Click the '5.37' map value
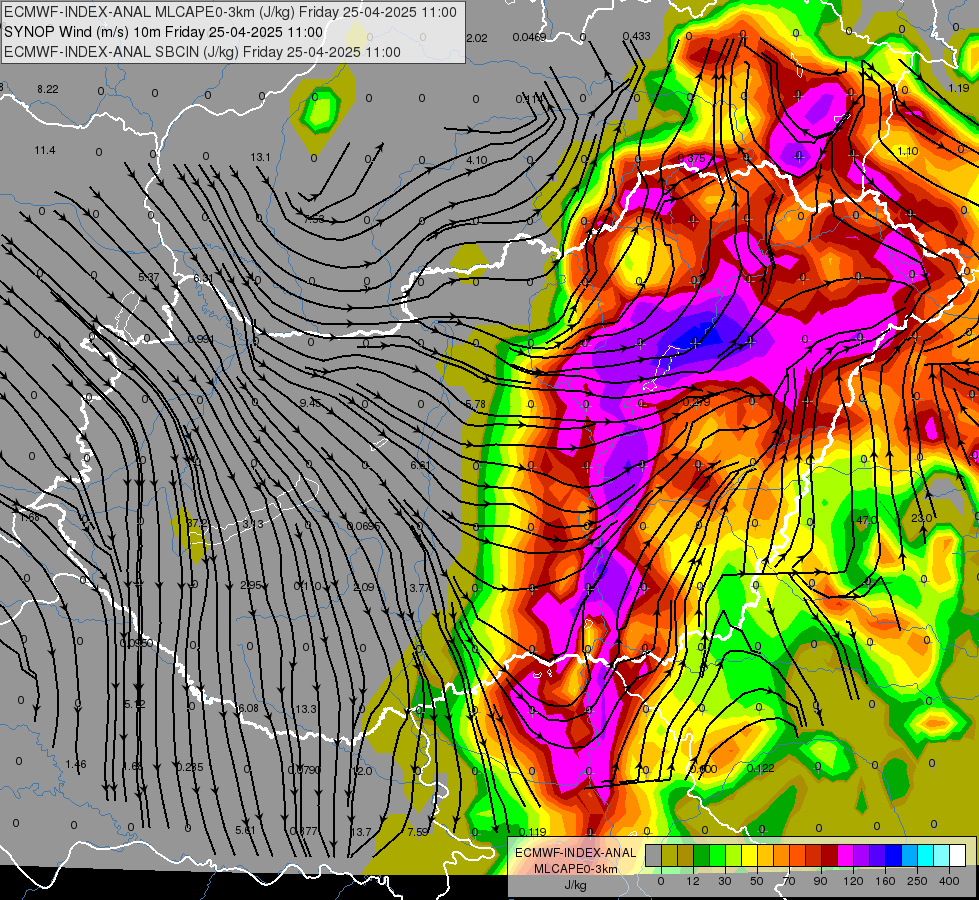 click(x=149, y=277)
